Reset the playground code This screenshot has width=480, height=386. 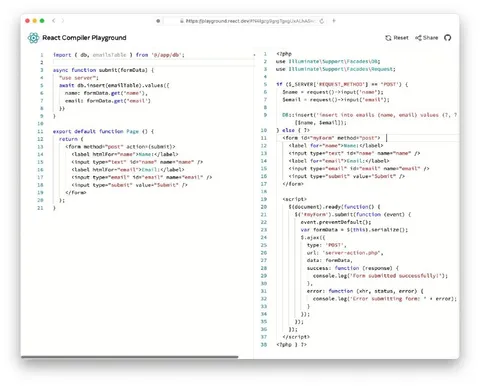[x=397, y=38]
